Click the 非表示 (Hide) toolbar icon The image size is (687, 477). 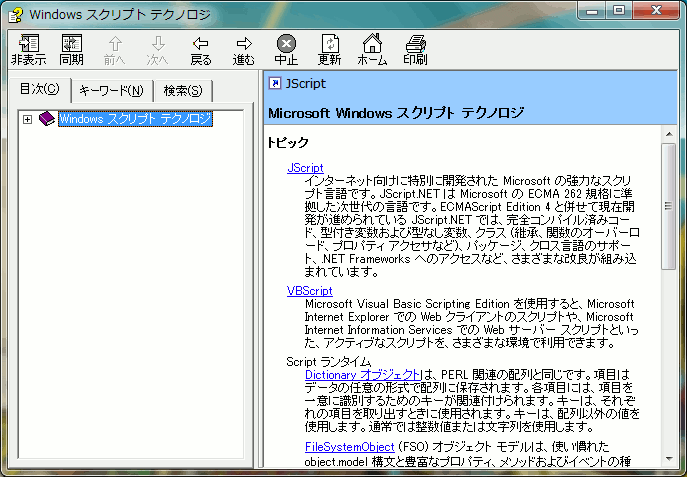(x=28, y=48)
